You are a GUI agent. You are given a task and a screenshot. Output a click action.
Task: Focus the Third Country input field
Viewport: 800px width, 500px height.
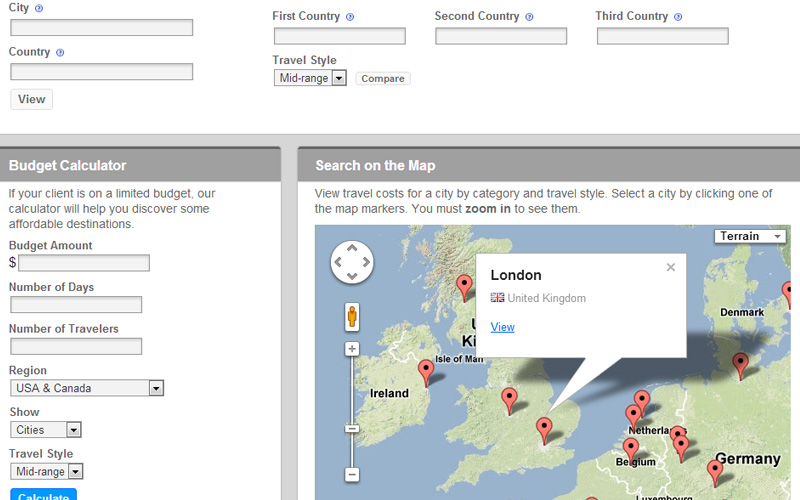pyautogui.click(x=663, y=36)
